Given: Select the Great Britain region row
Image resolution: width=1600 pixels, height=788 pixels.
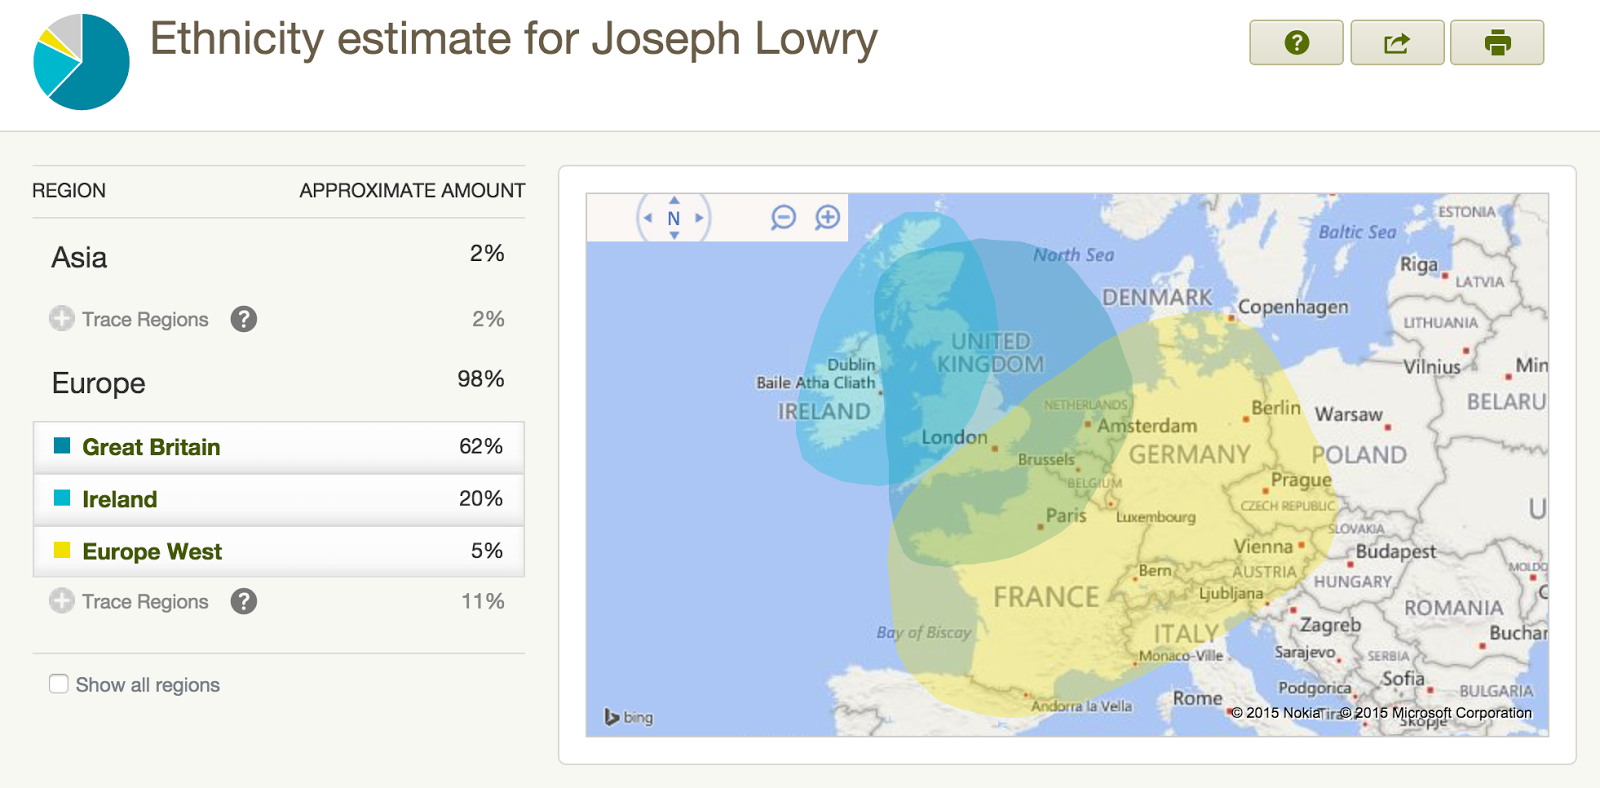Looking at the screenshot, I should point(279,447).
